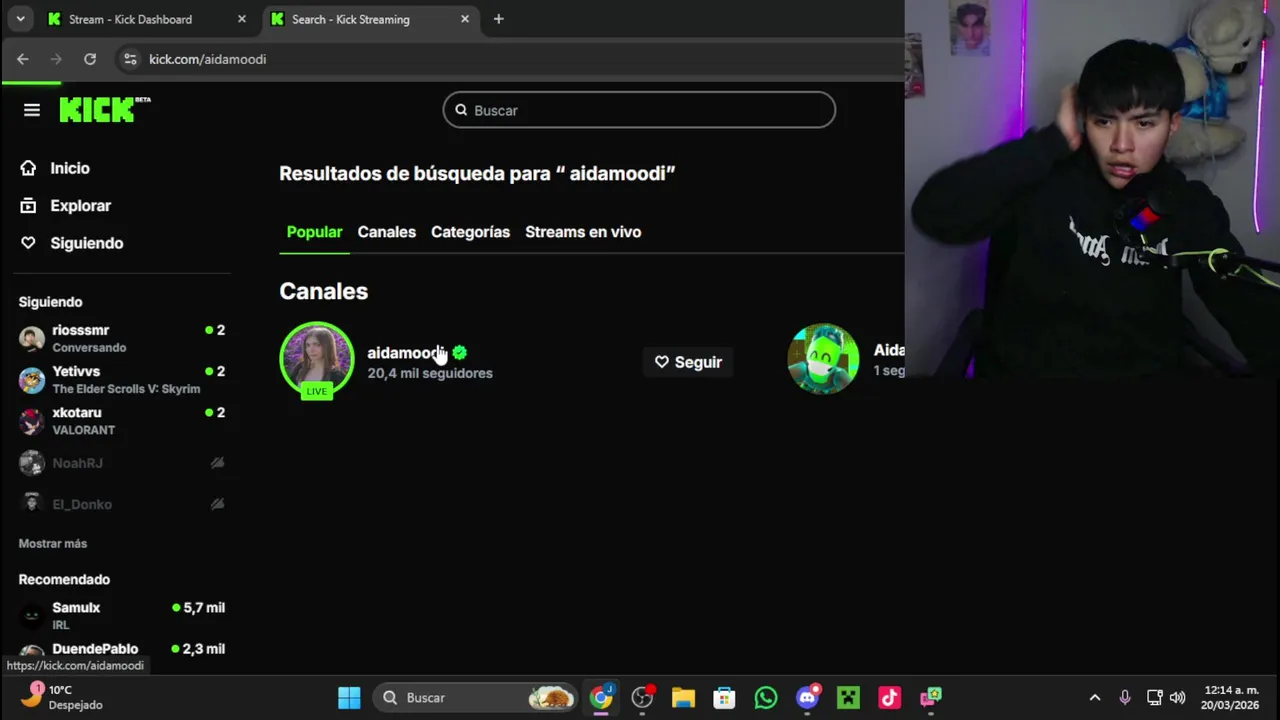Click El_Donko avatar in sidebar
Screen dimensions: 1280x720
[x=32, y=504]
